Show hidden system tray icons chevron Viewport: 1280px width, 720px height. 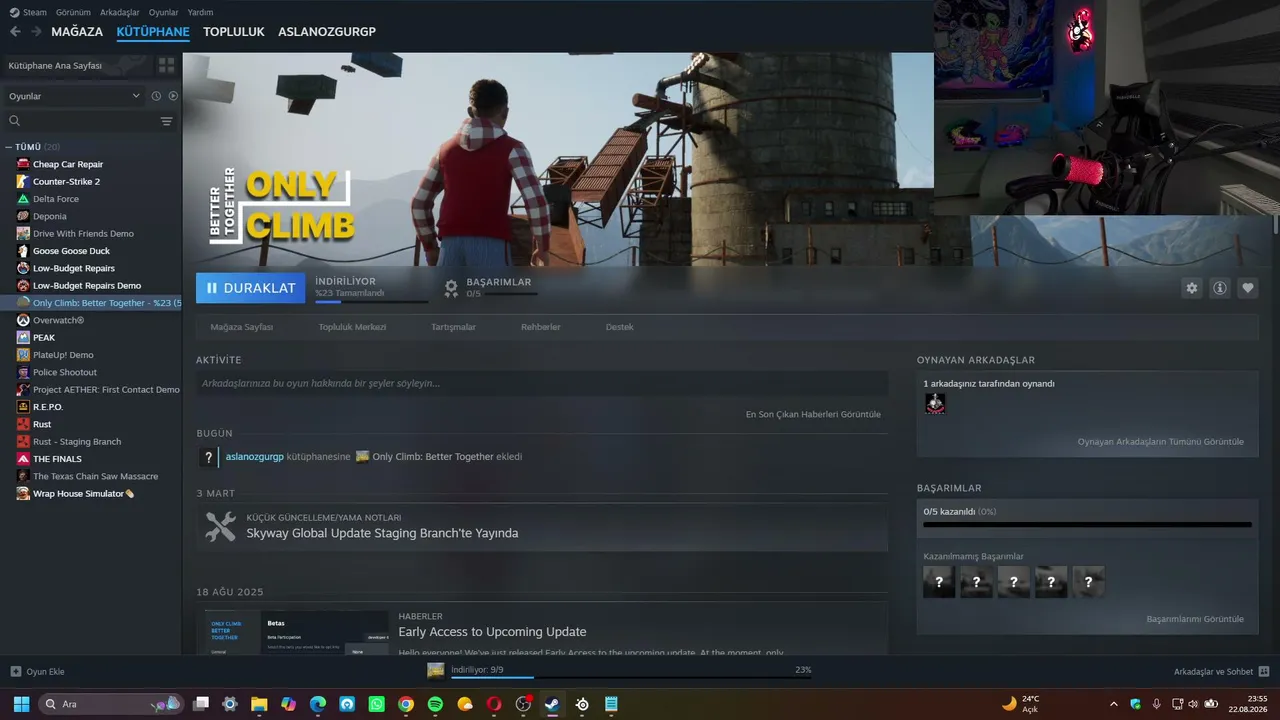pos(1114,704)
